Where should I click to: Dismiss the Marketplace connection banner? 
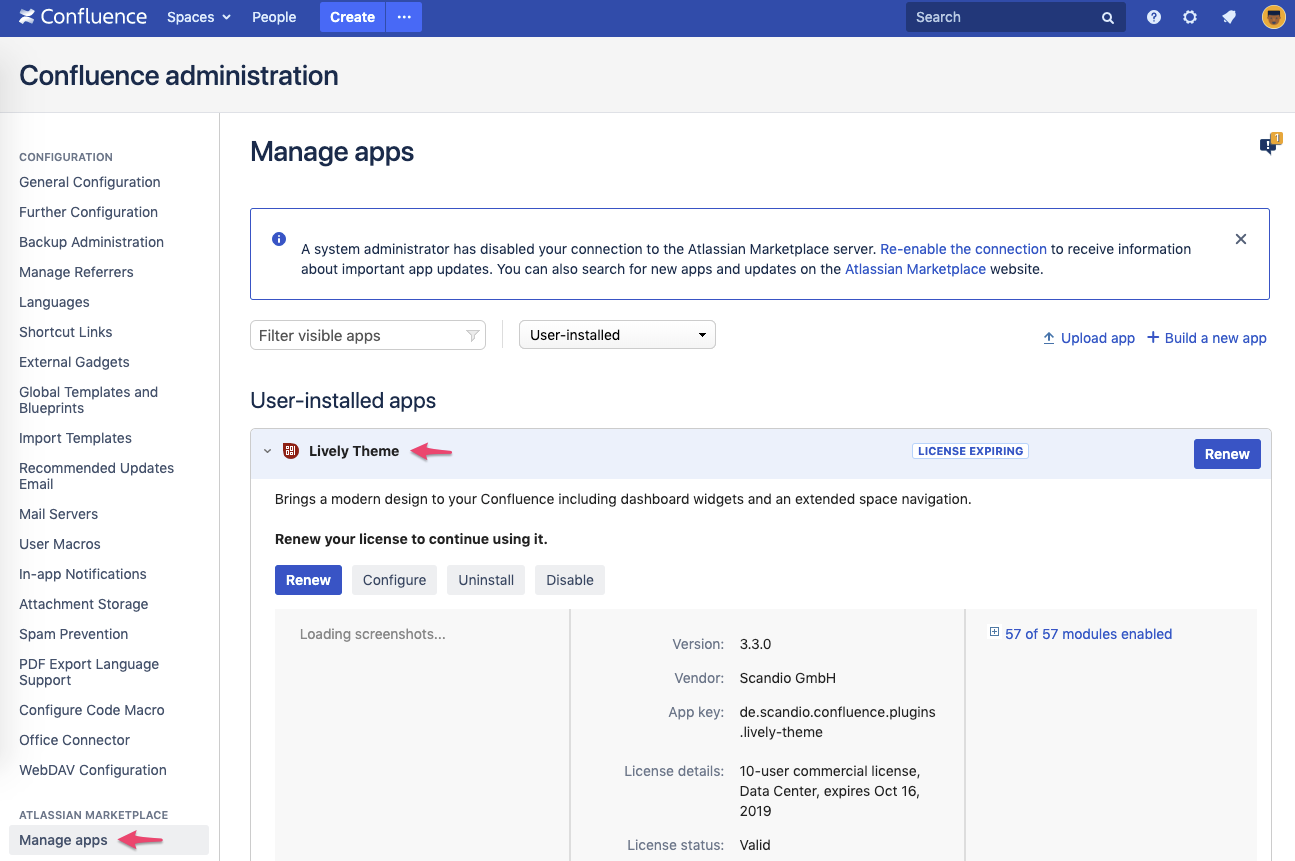[1241, 240]
